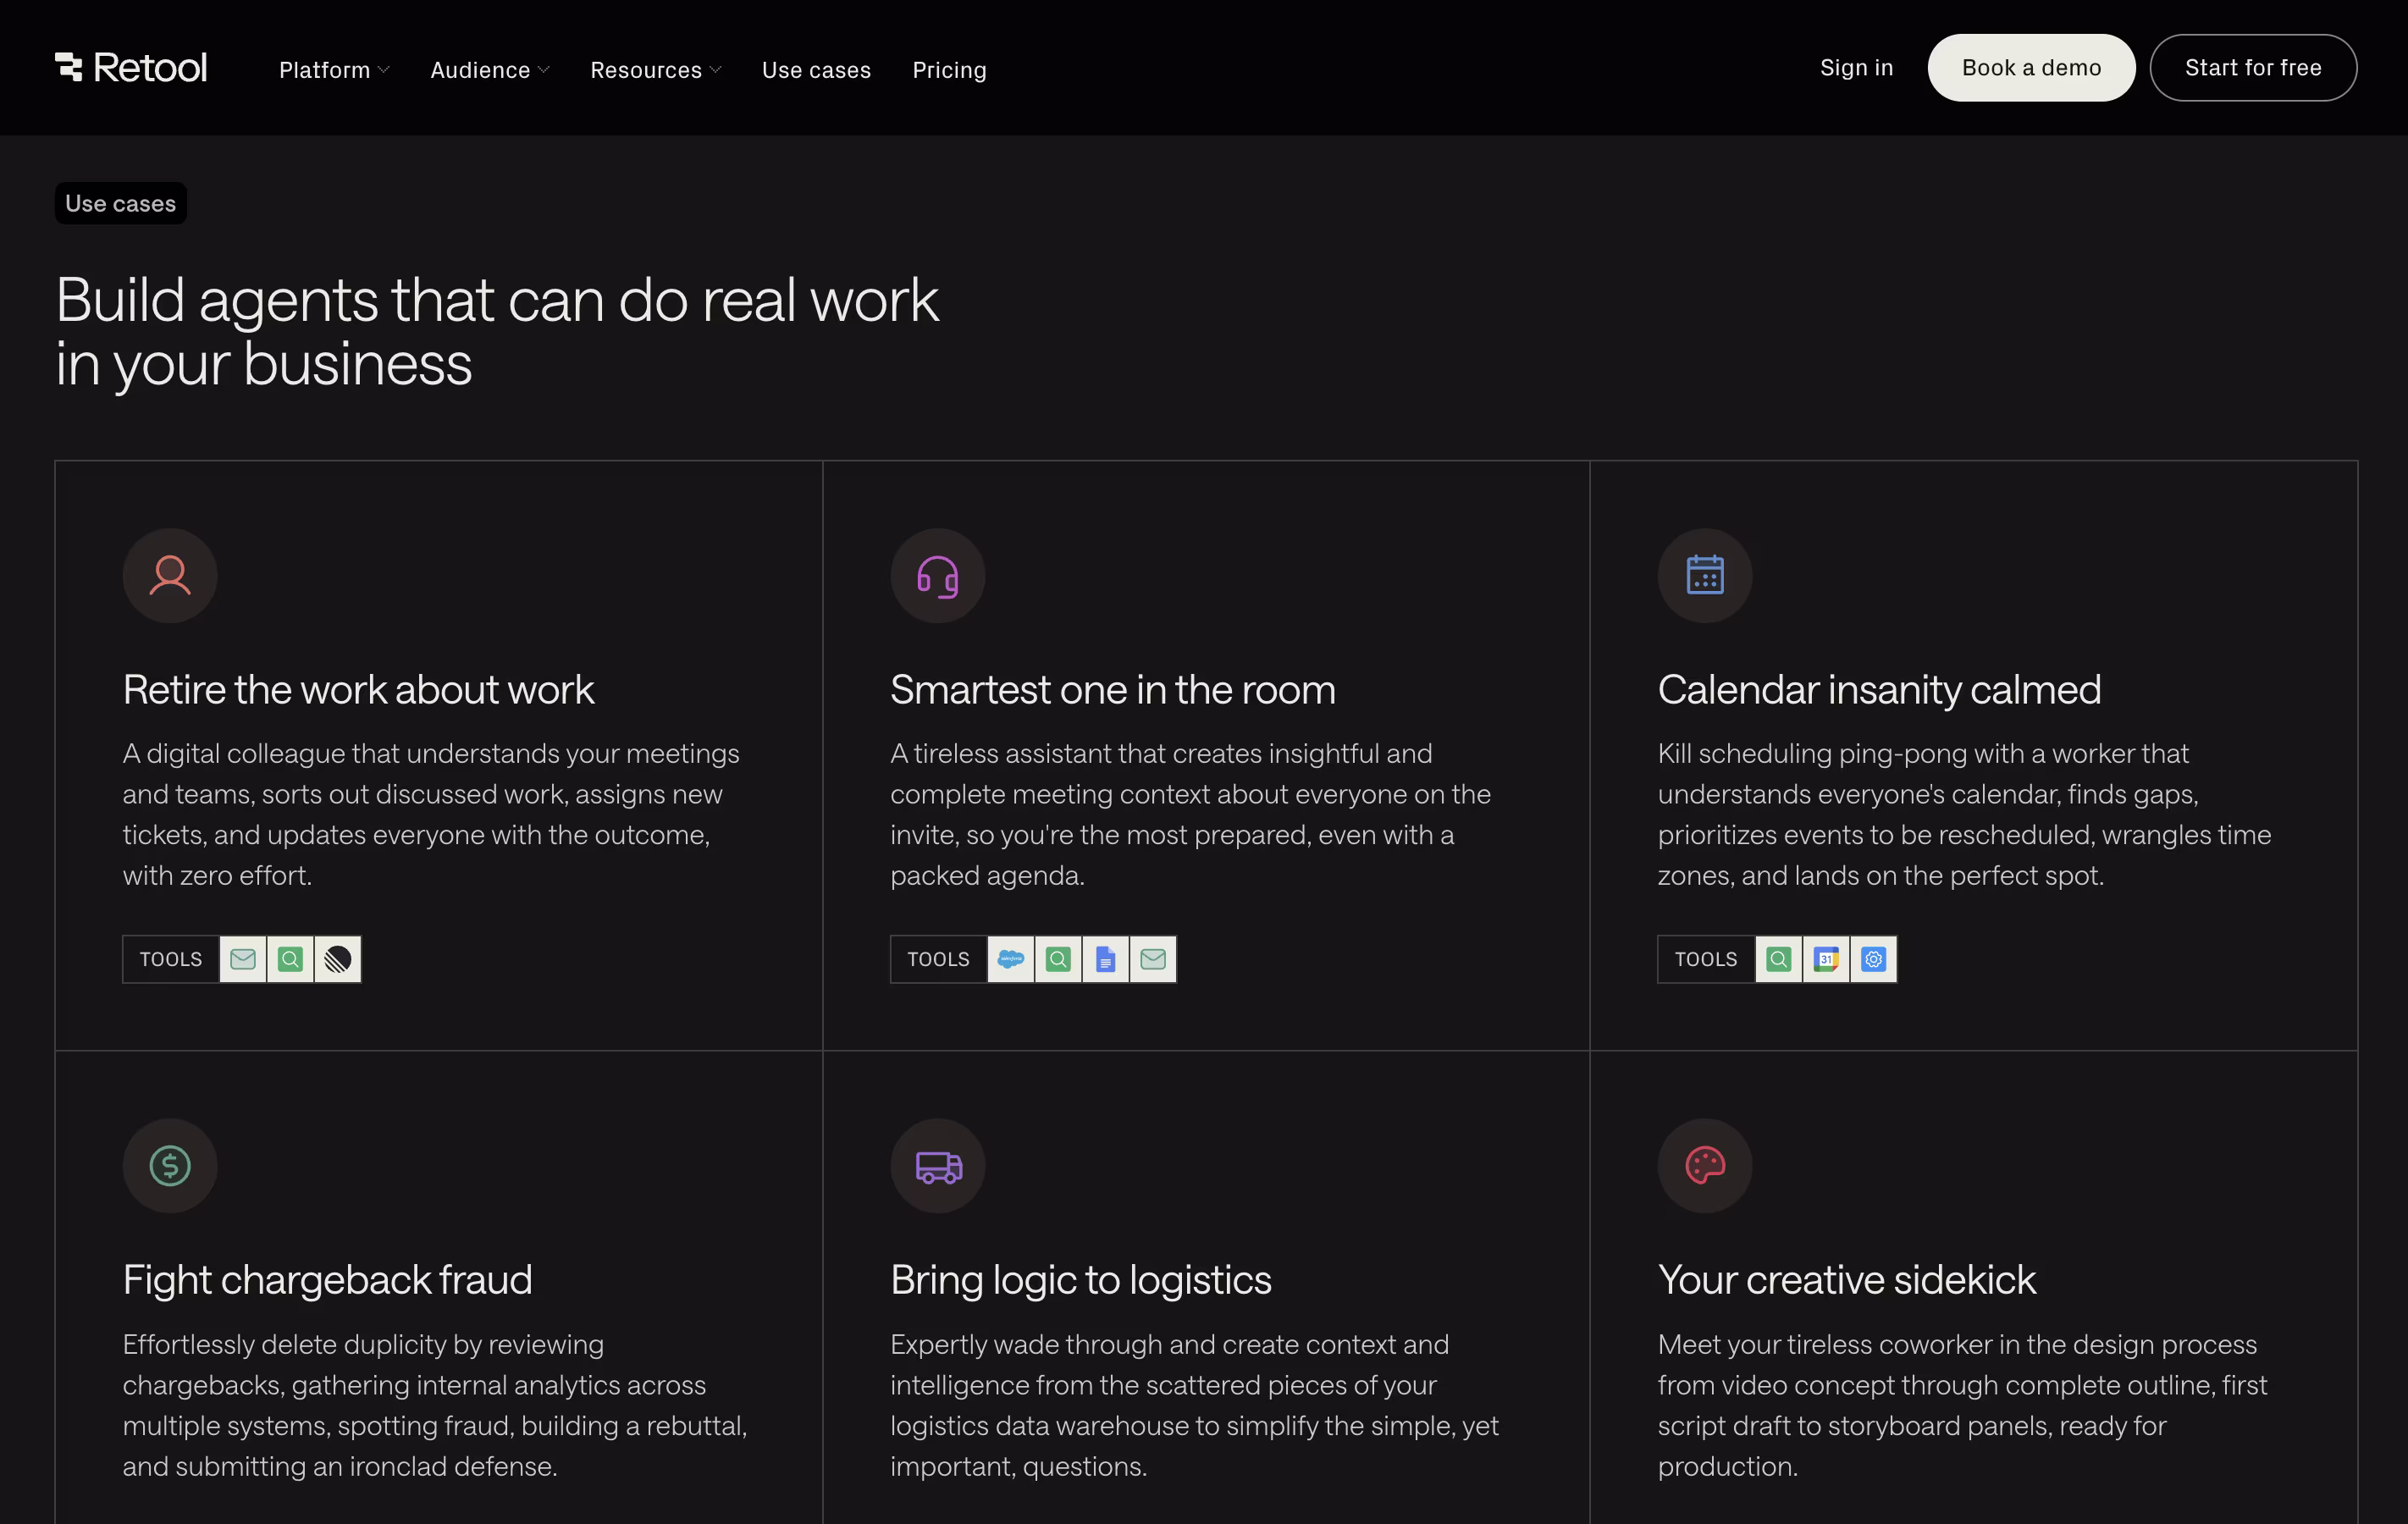Click the search tool icon under Retire the work
Viewport: 2408px width, 1524px height.
point(291,959)
